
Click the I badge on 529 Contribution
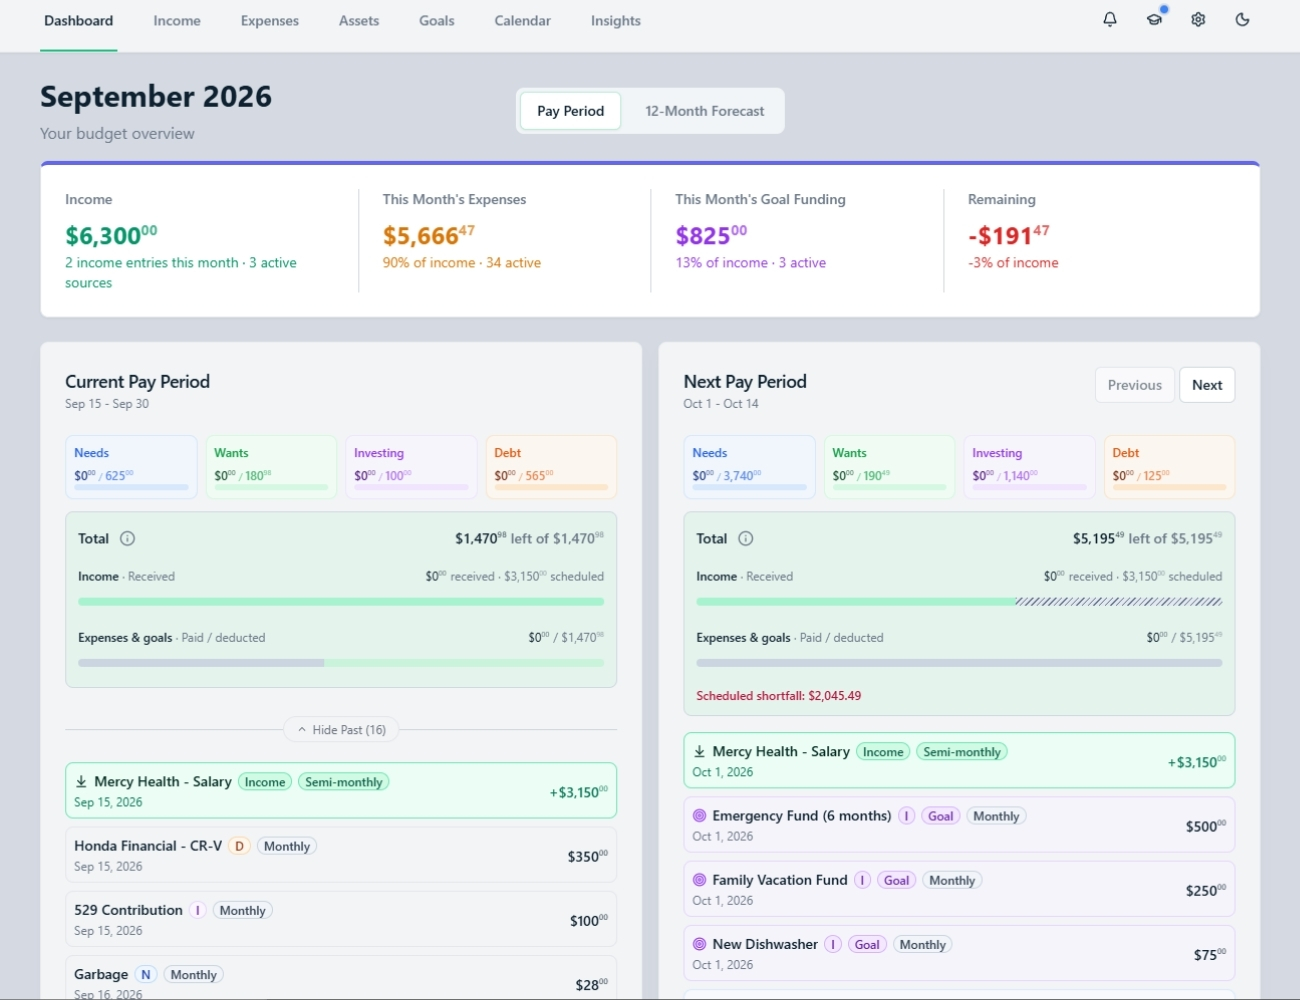coord(198,910)
